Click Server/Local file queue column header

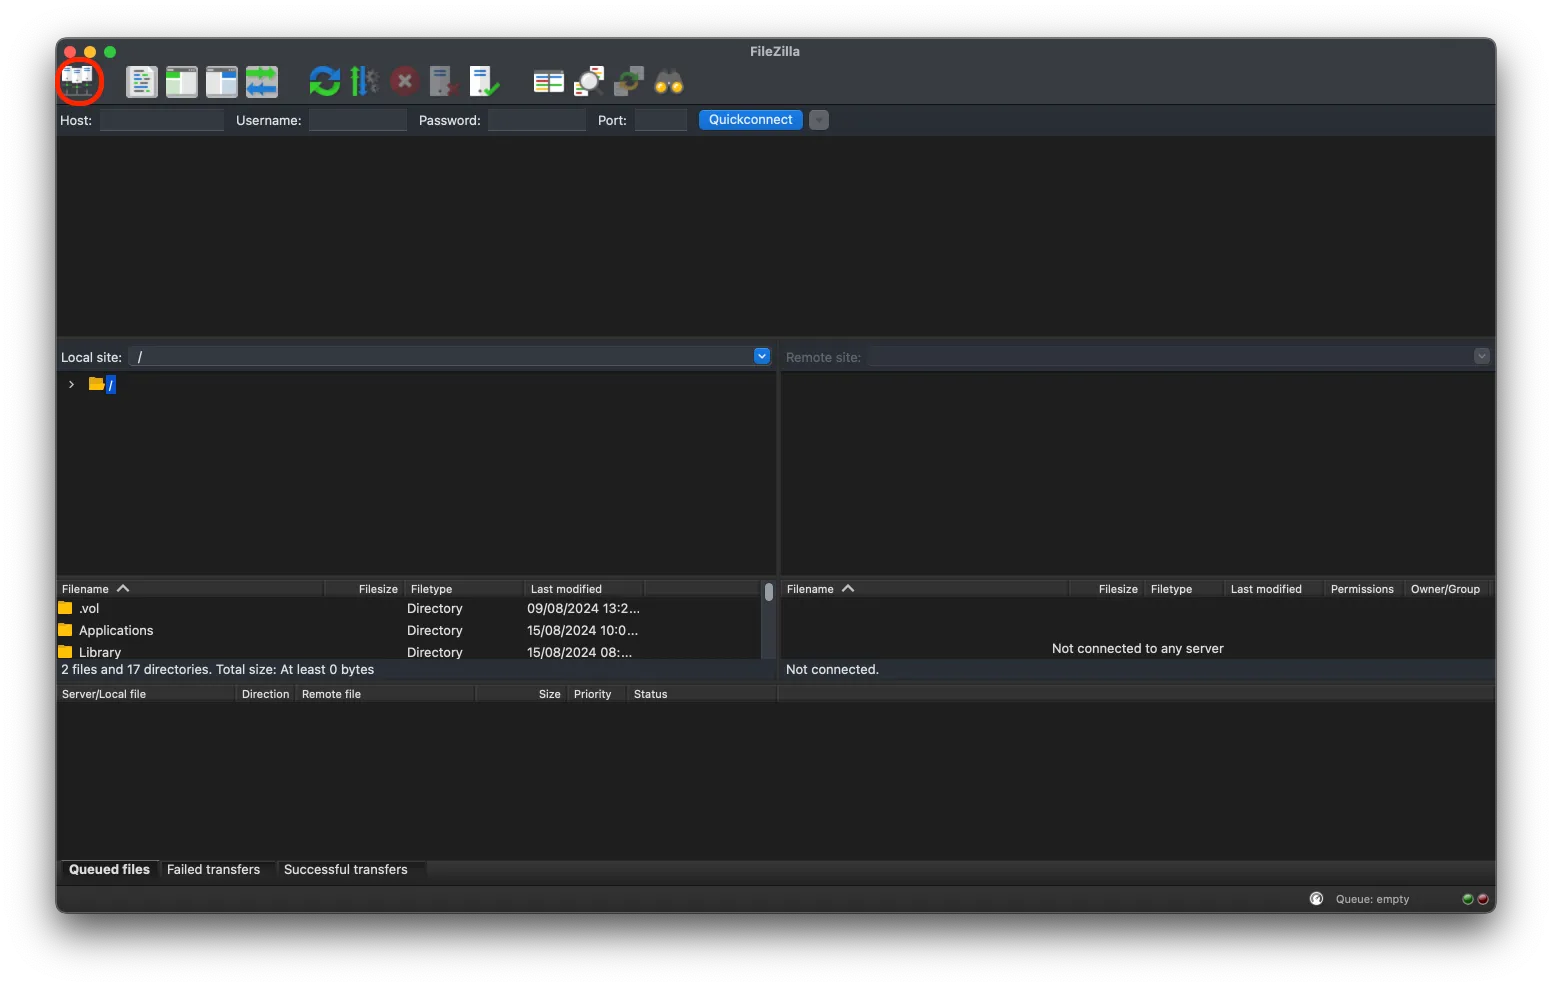pos(146,694)
